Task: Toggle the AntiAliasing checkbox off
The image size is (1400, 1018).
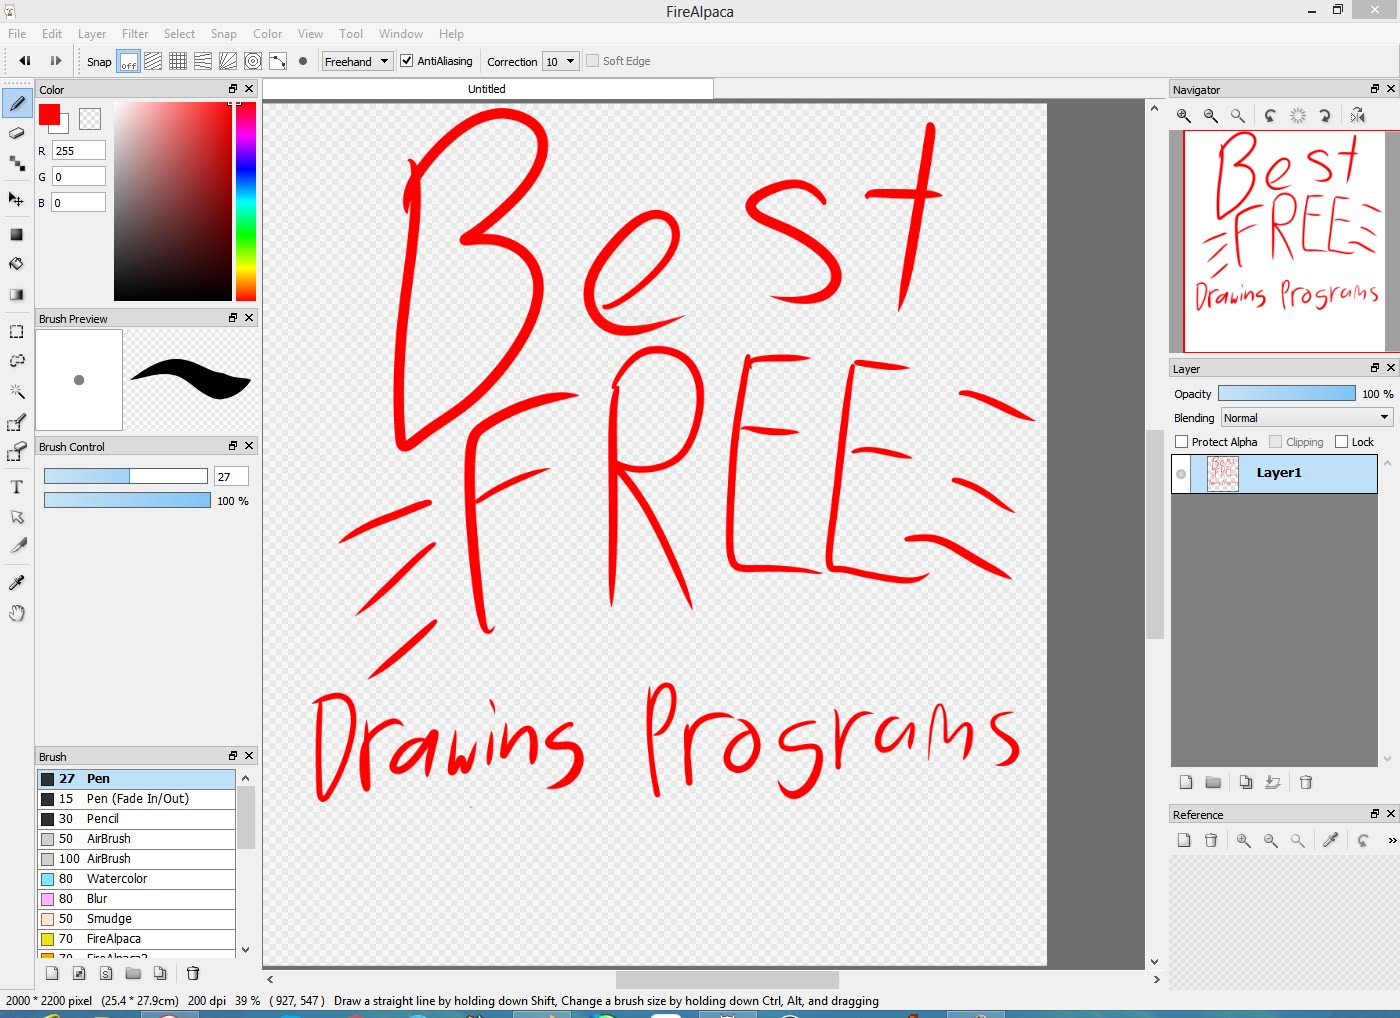Action: [x=406, y=61]
